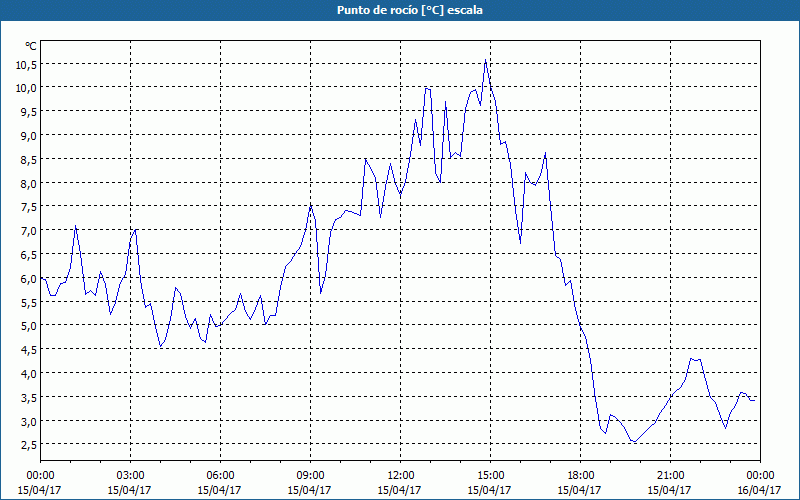Click the 9,5 y-axis value
This screenshot has height=500, width=800.
point(30,112)
